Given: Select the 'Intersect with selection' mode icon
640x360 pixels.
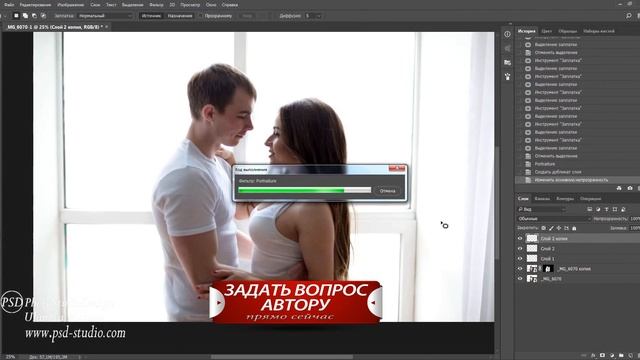Looking at the screenshot, I should [43, 16].
